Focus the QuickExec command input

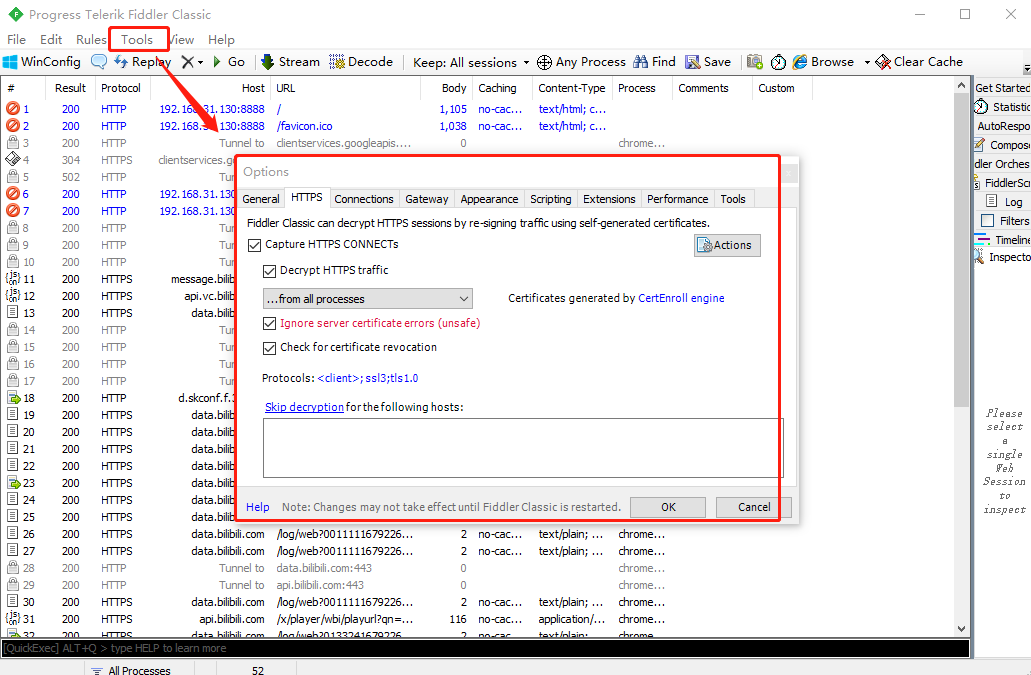pyautogui.click(x=485, y=648)
